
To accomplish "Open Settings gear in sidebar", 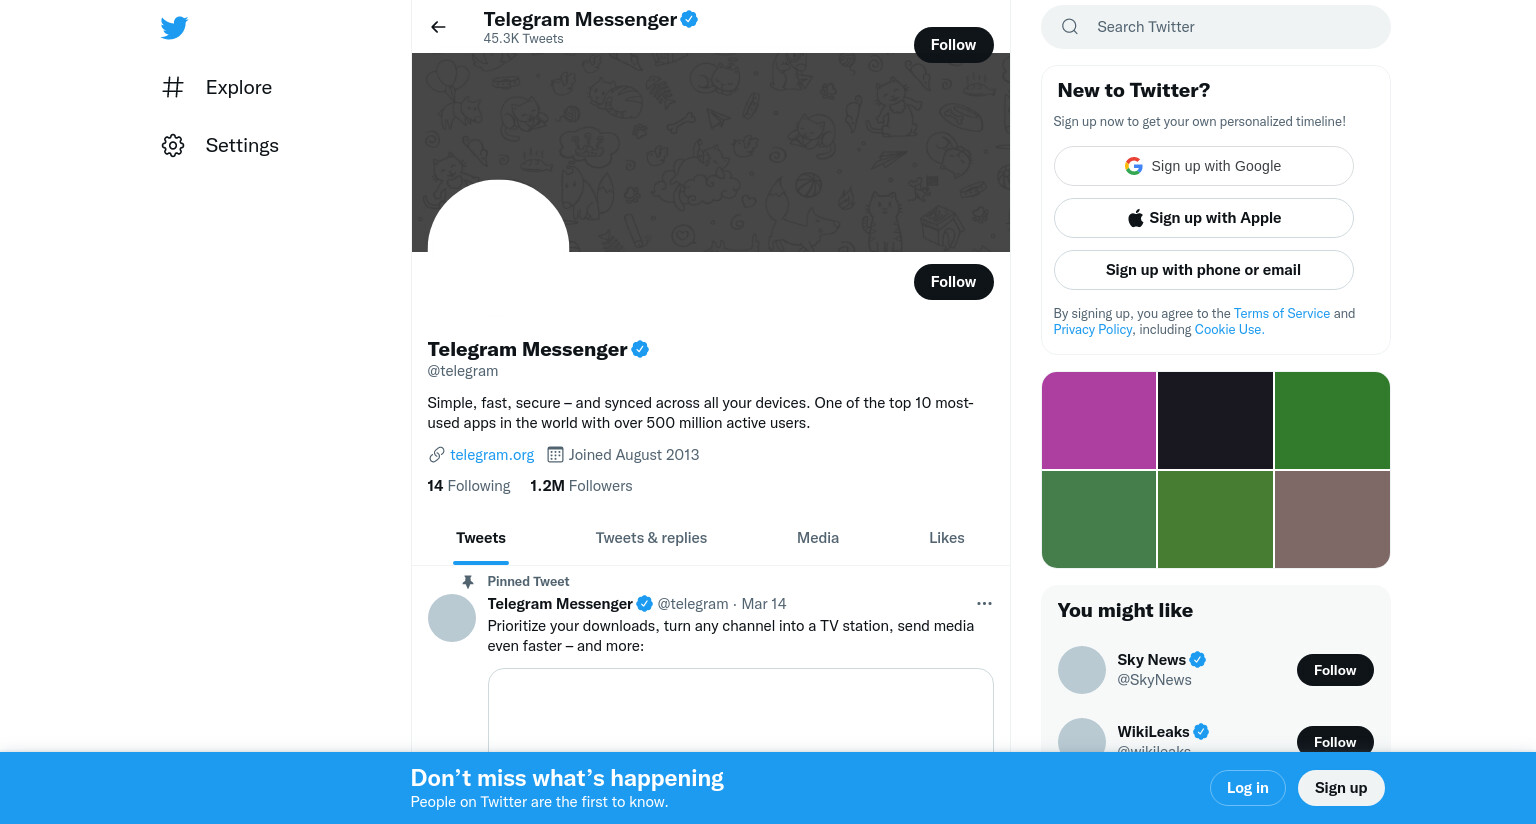I will click(x=173, y=145).
